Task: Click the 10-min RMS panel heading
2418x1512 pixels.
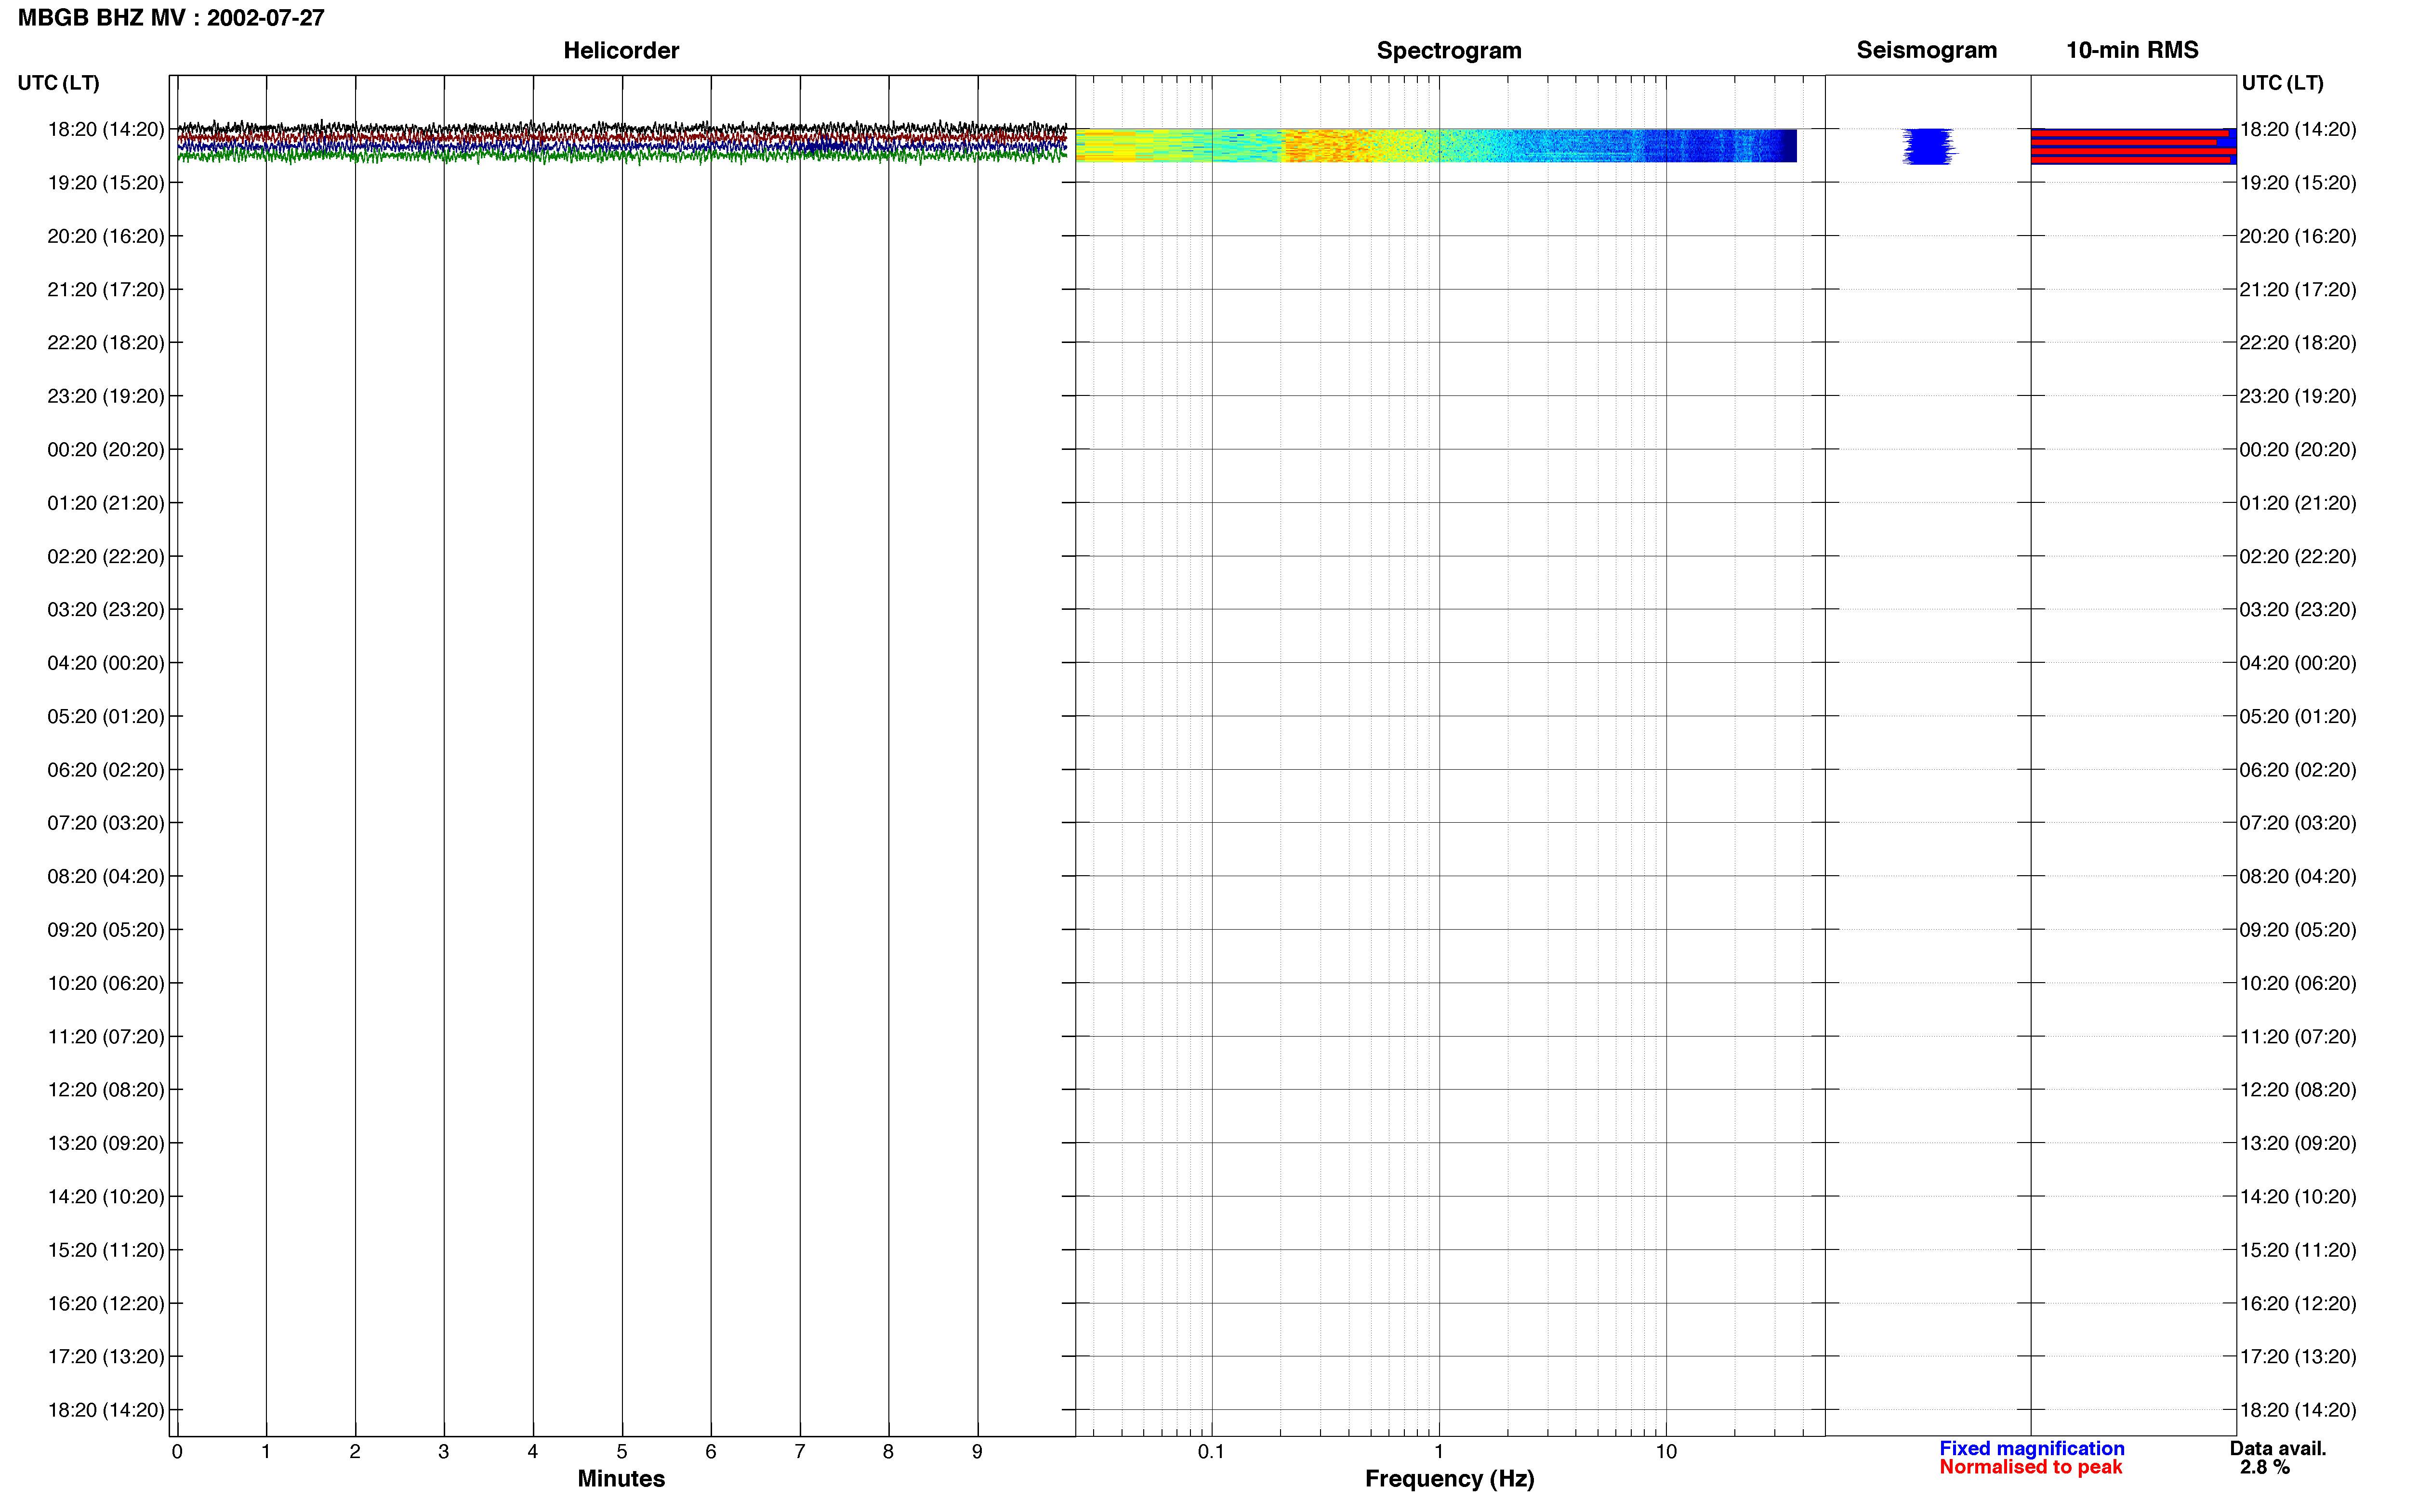Action: [x=2132, y=50]
